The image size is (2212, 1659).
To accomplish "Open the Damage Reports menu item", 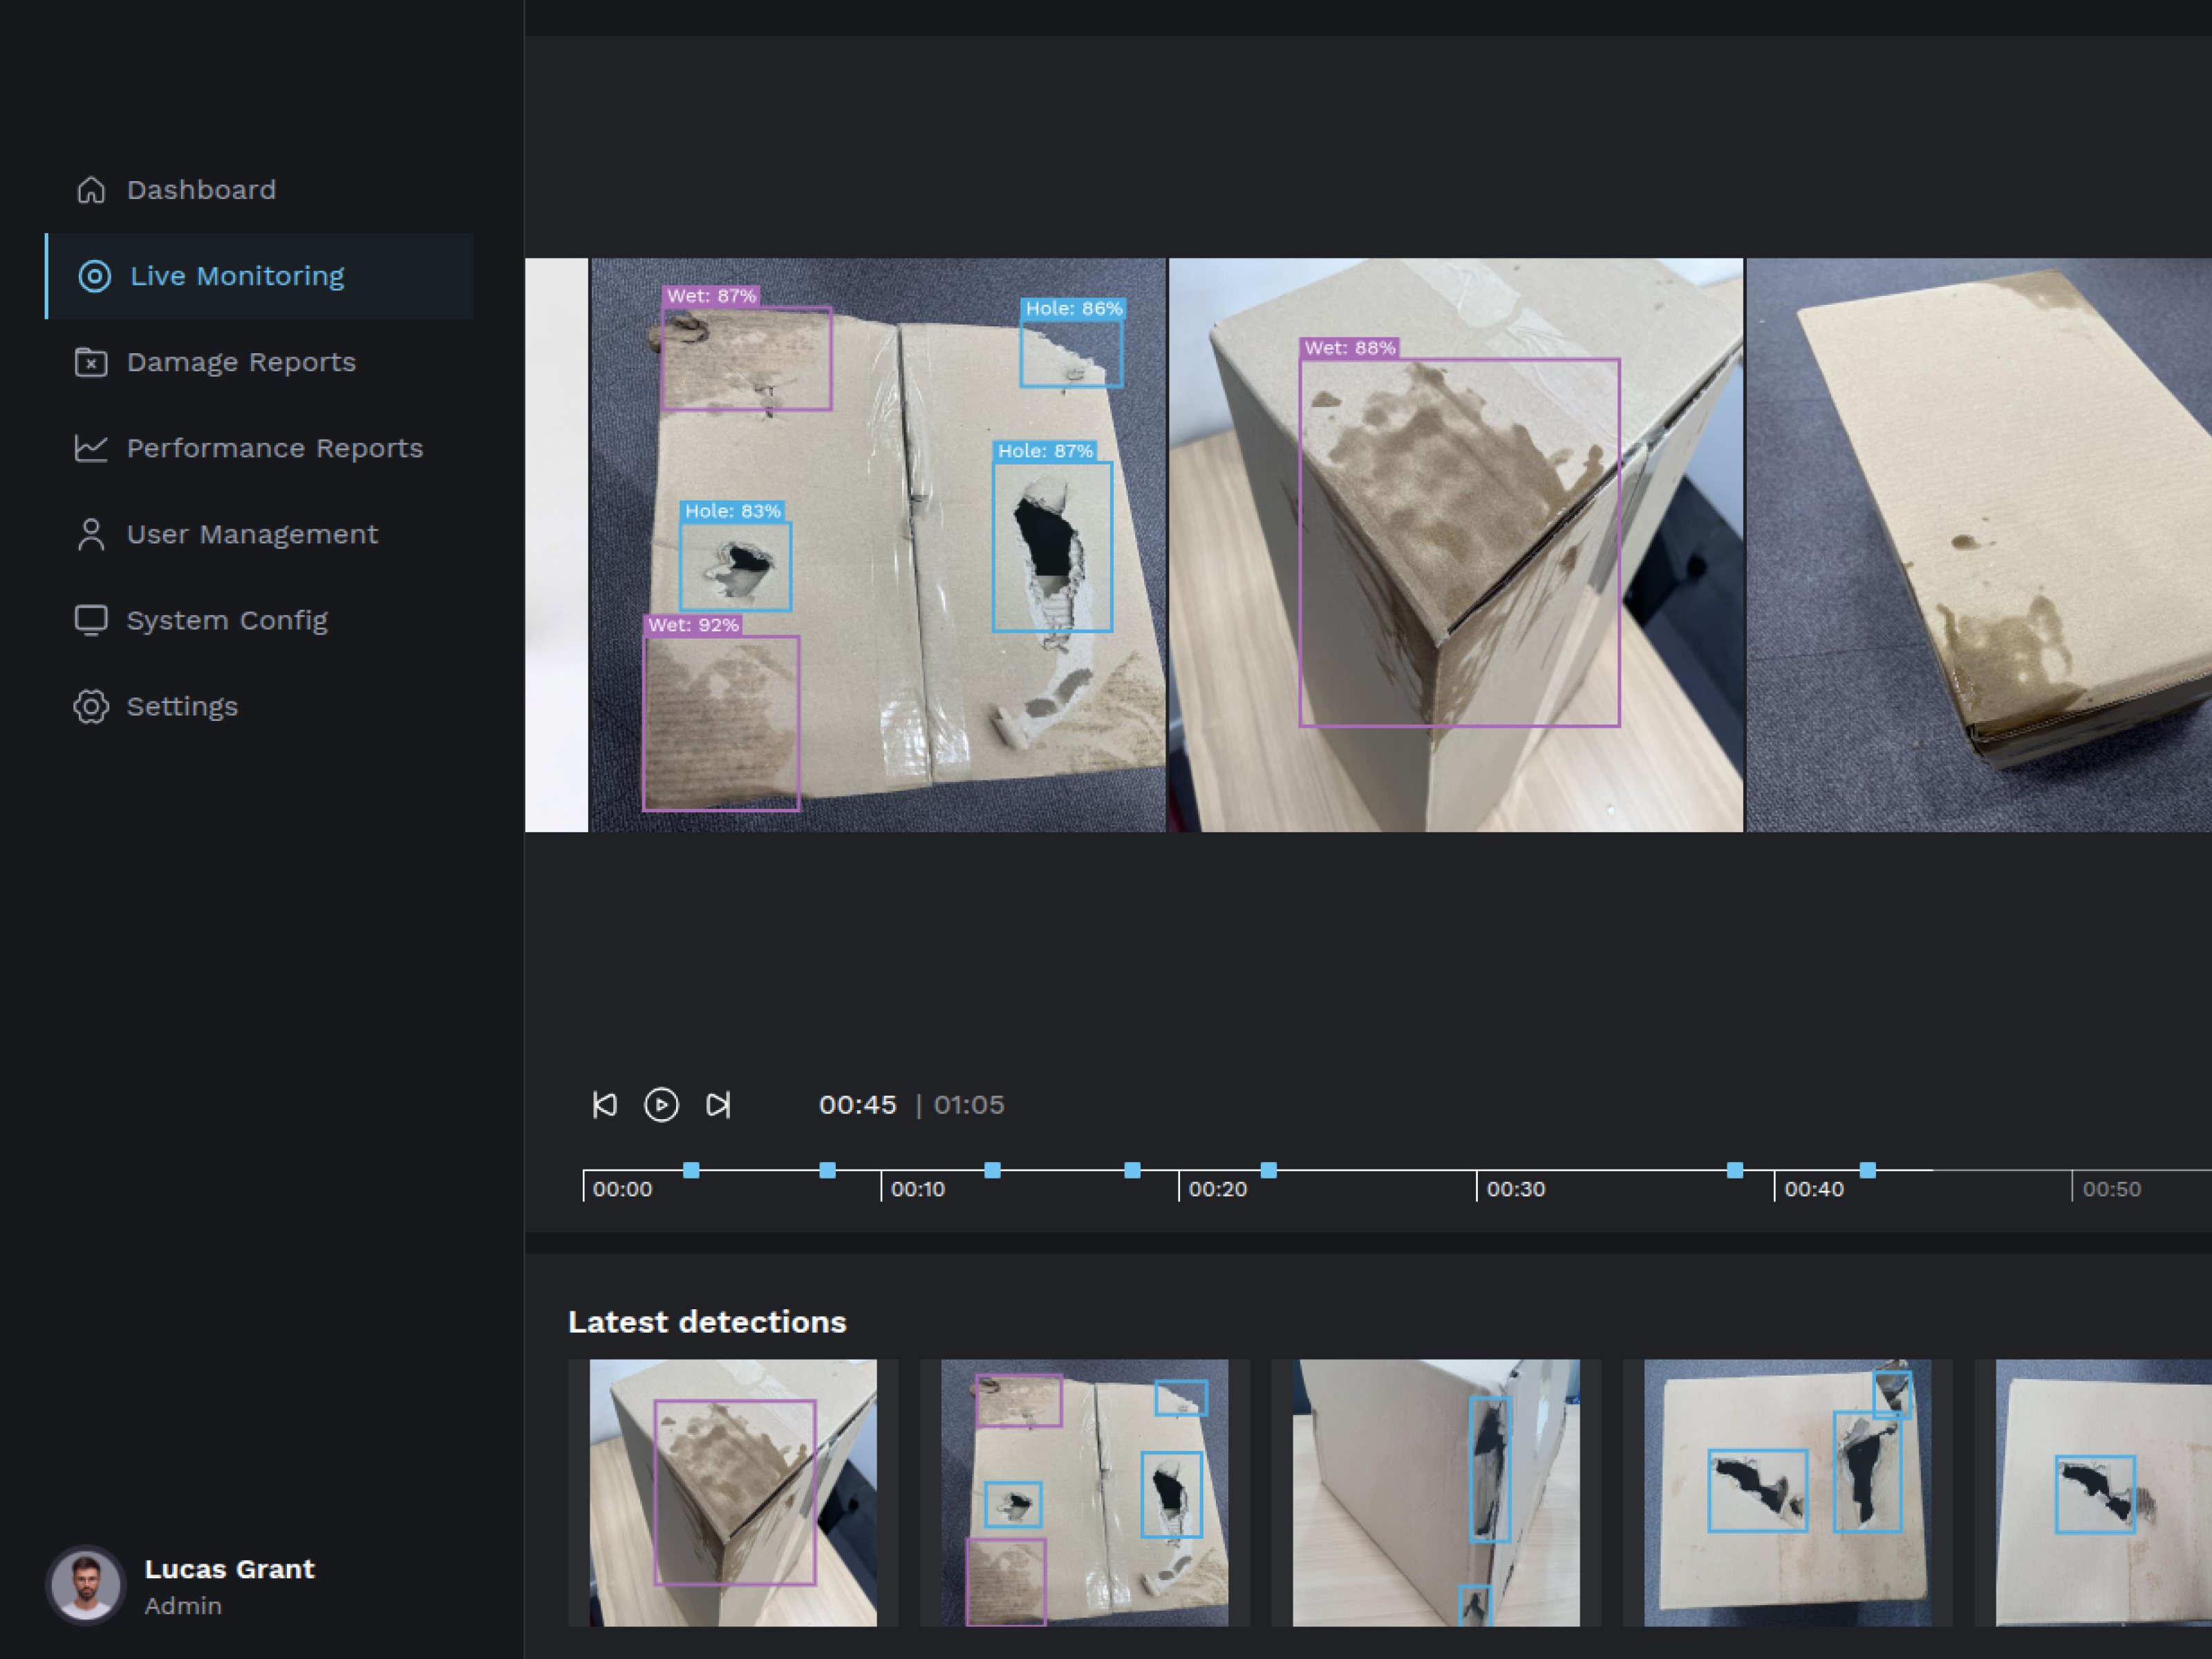I will point(241,362).
